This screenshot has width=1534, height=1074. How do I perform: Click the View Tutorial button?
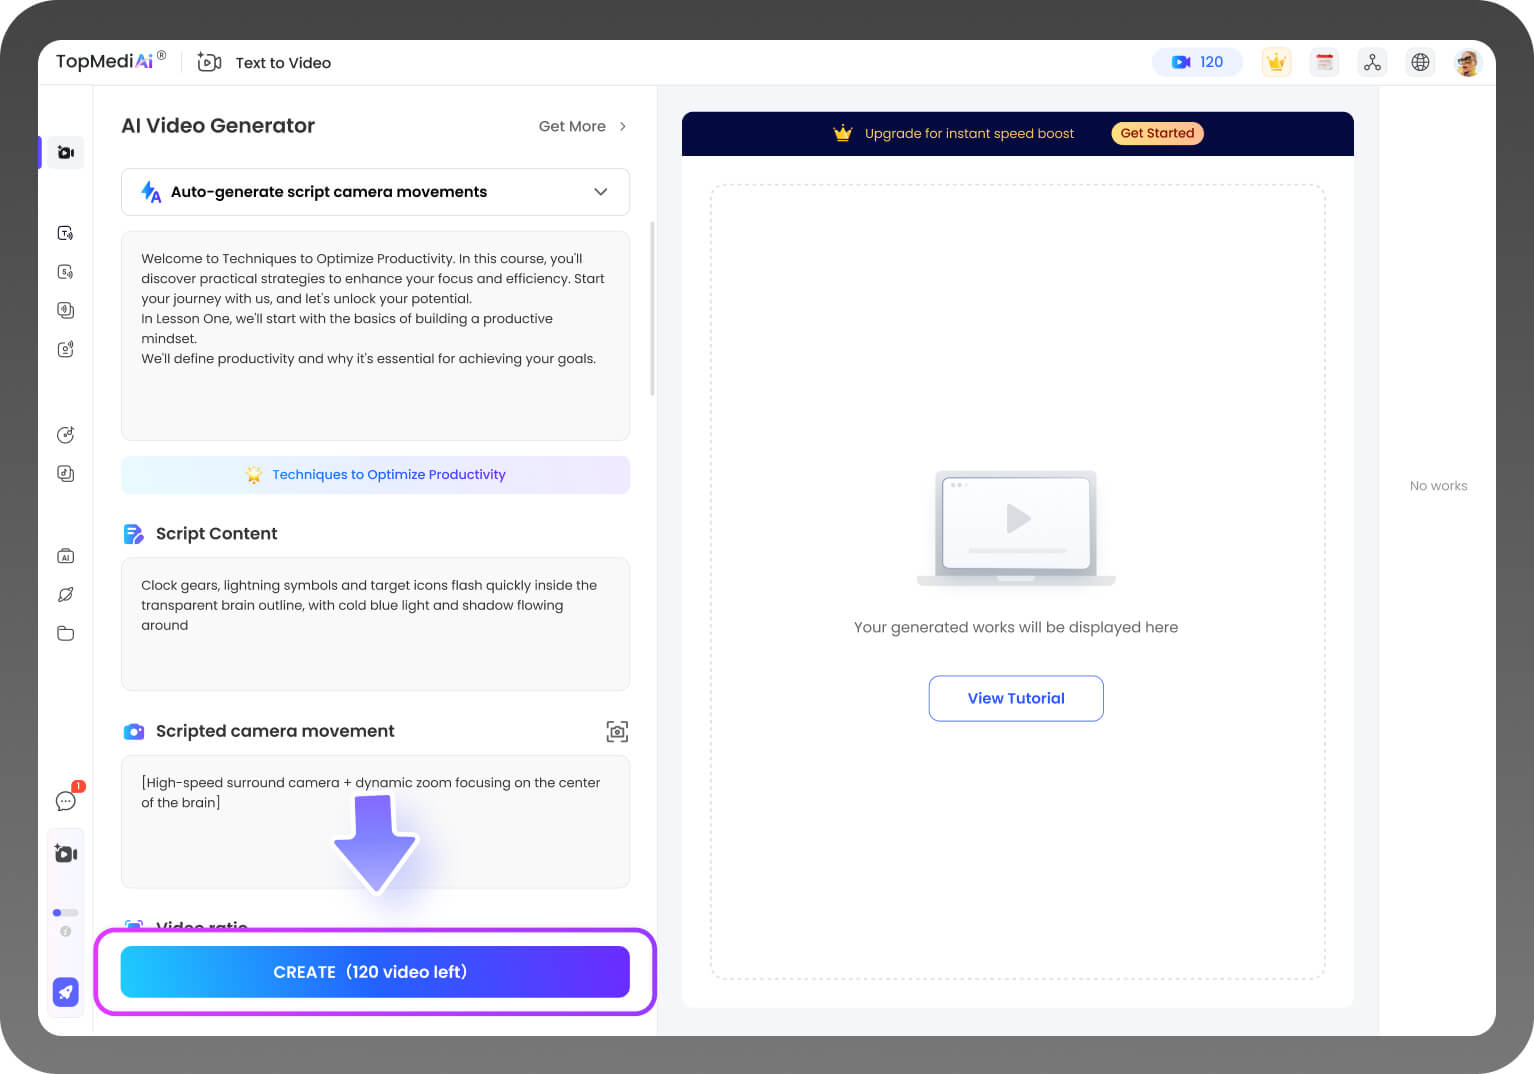click(1016, 698)
